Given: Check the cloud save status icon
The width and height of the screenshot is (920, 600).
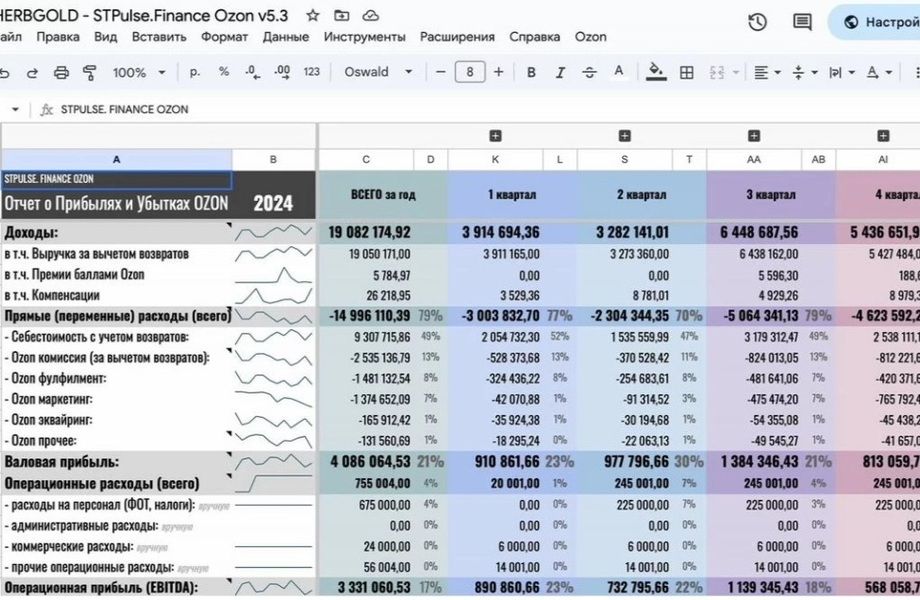Looking at the screenshot, I should 370,16.
